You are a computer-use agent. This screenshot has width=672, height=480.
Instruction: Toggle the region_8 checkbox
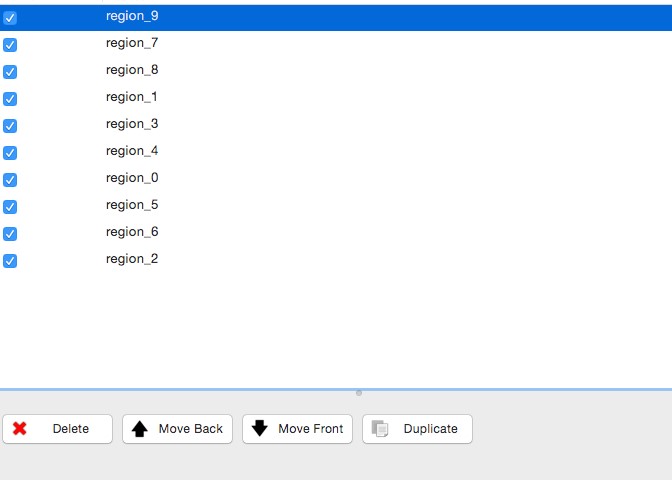(10, 72)
